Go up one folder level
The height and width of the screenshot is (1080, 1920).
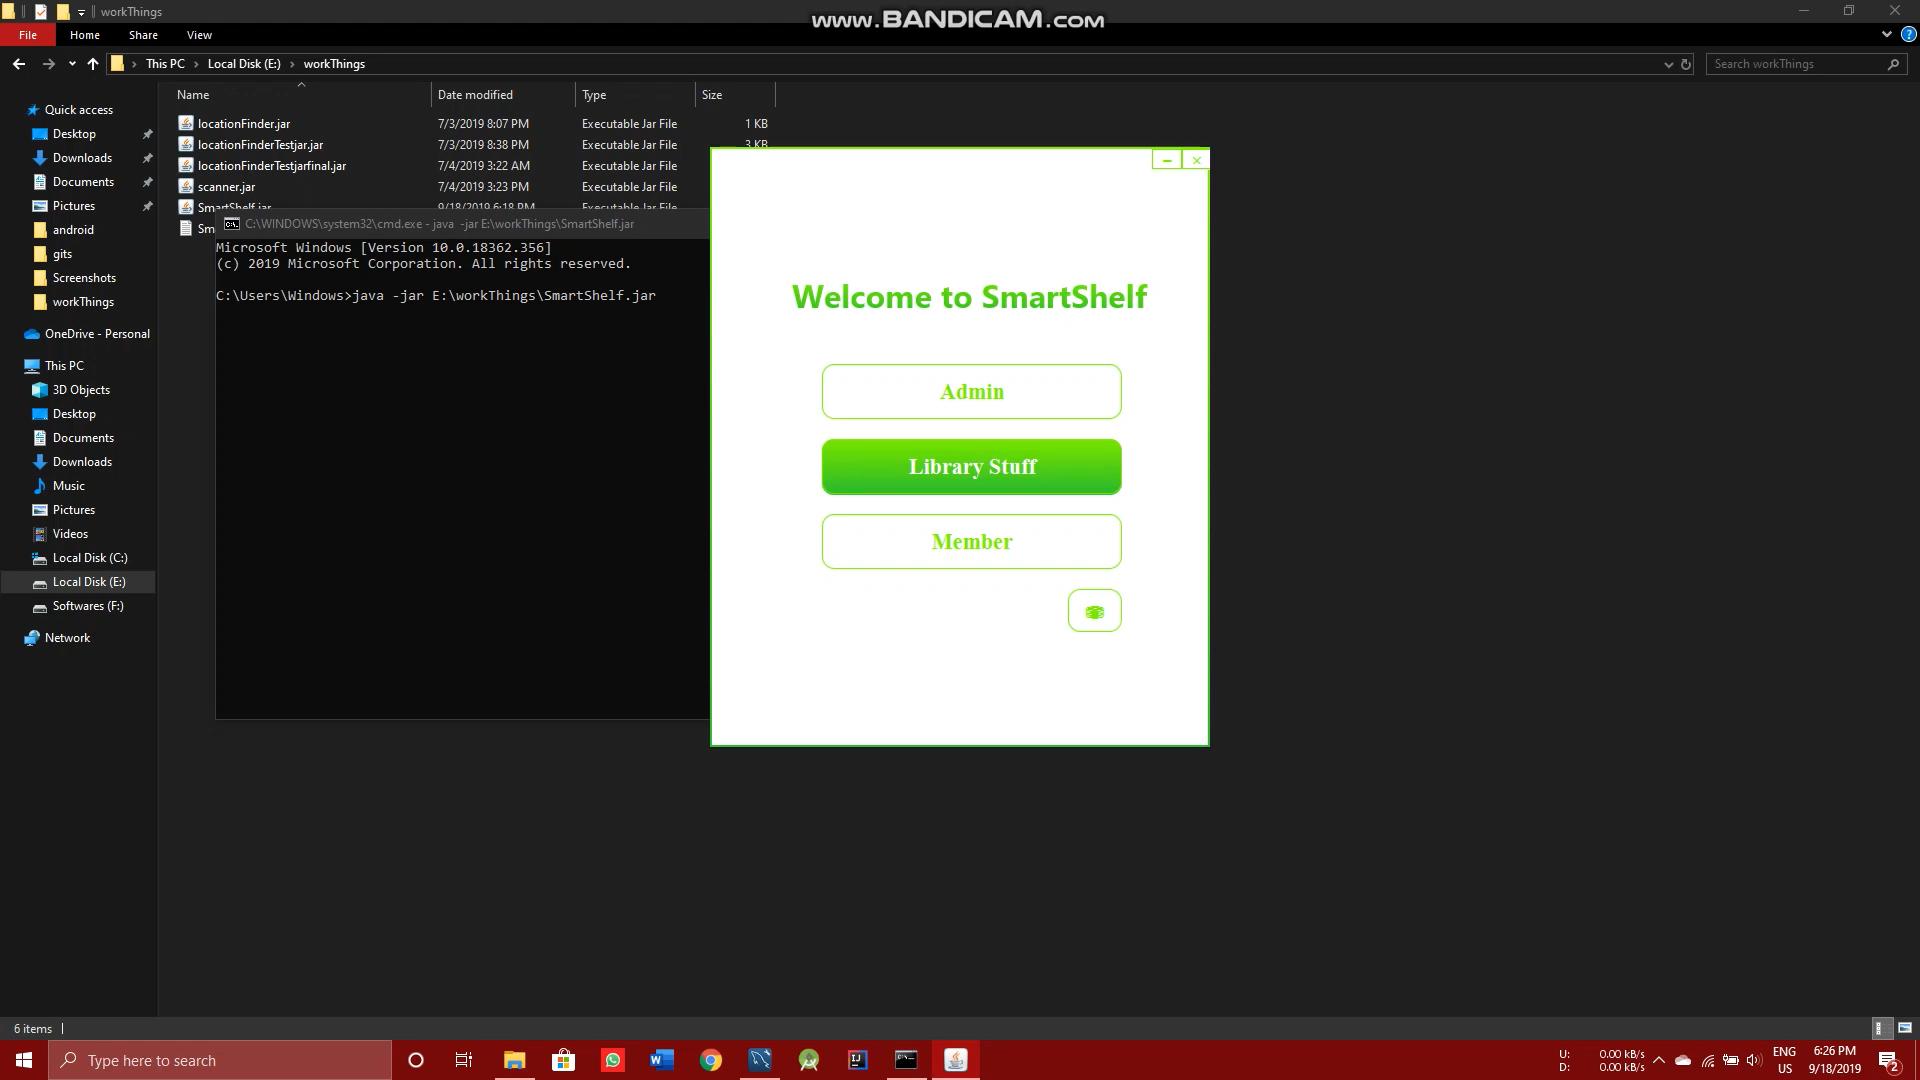click(93, 64)
